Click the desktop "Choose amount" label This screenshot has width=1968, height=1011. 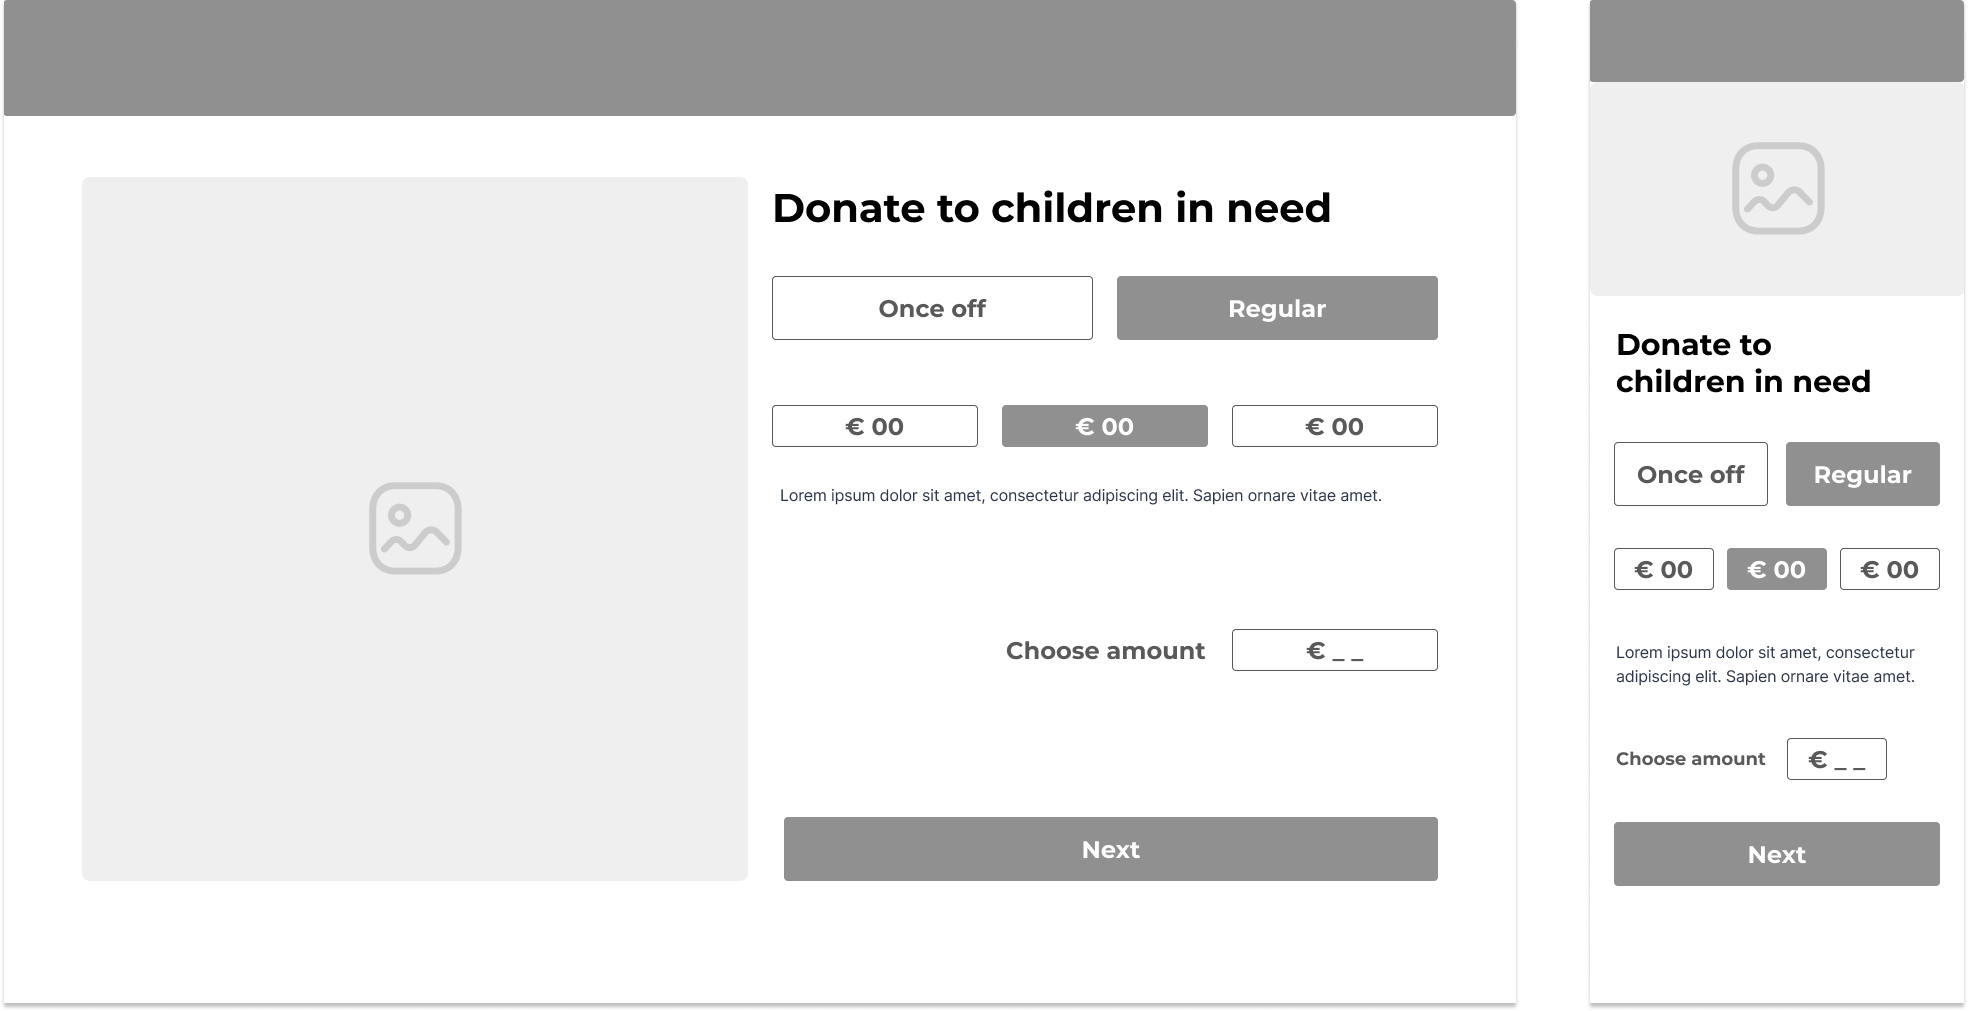(x=1105, y=651)
